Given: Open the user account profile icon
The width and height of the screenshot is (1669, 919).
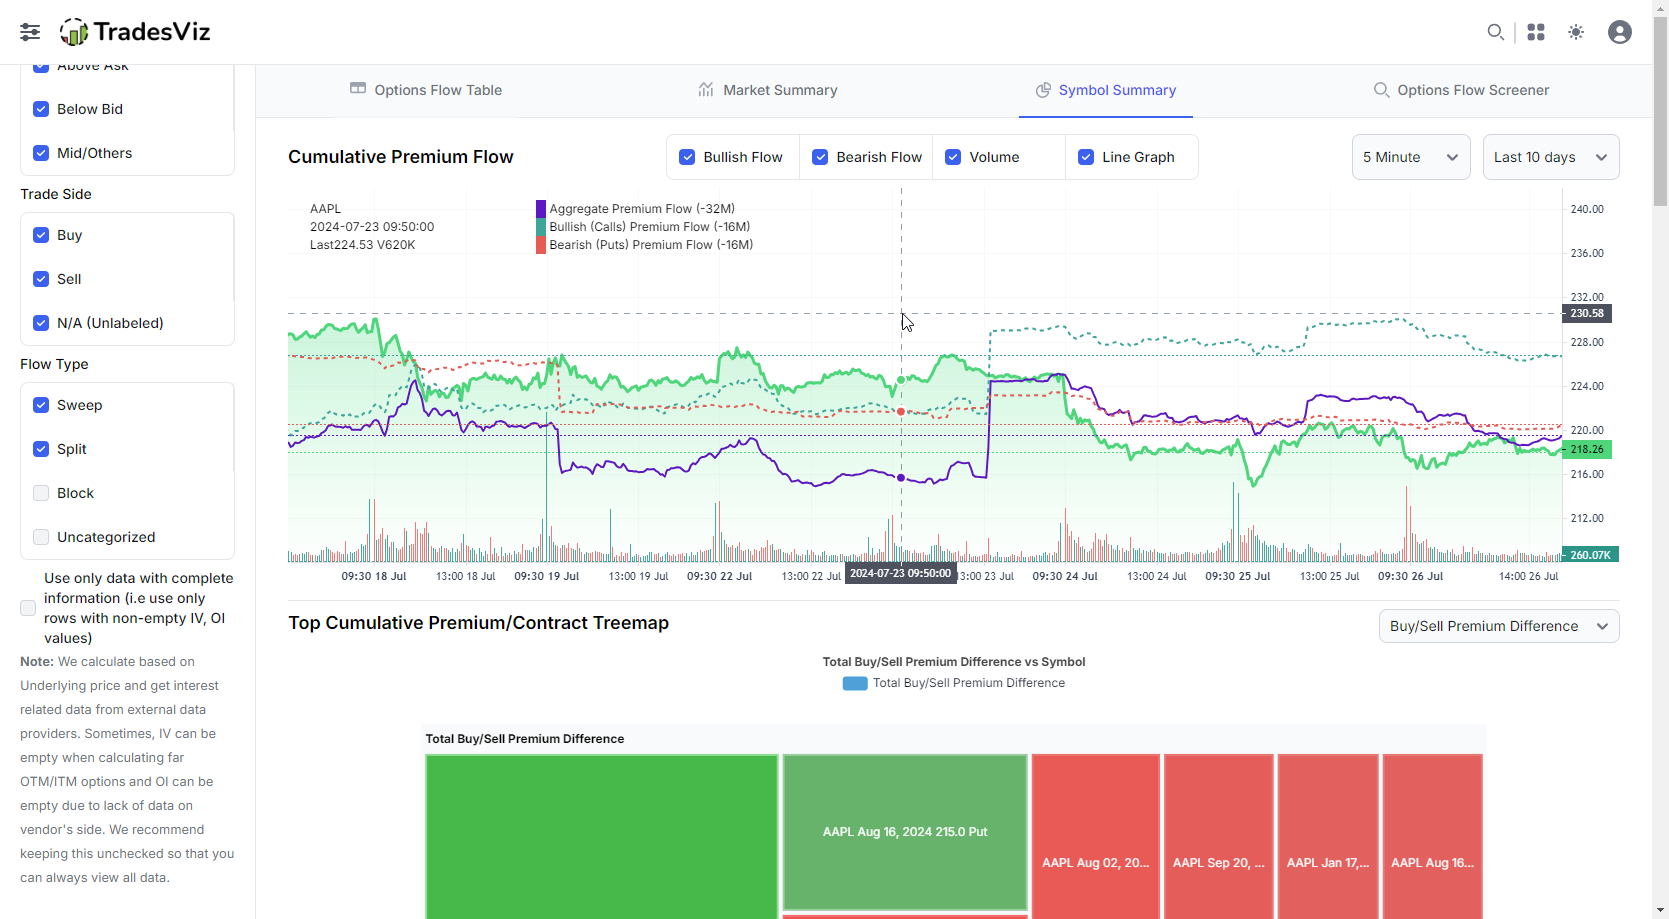Looking at the screenshot, I should [x=1620, y=32].
